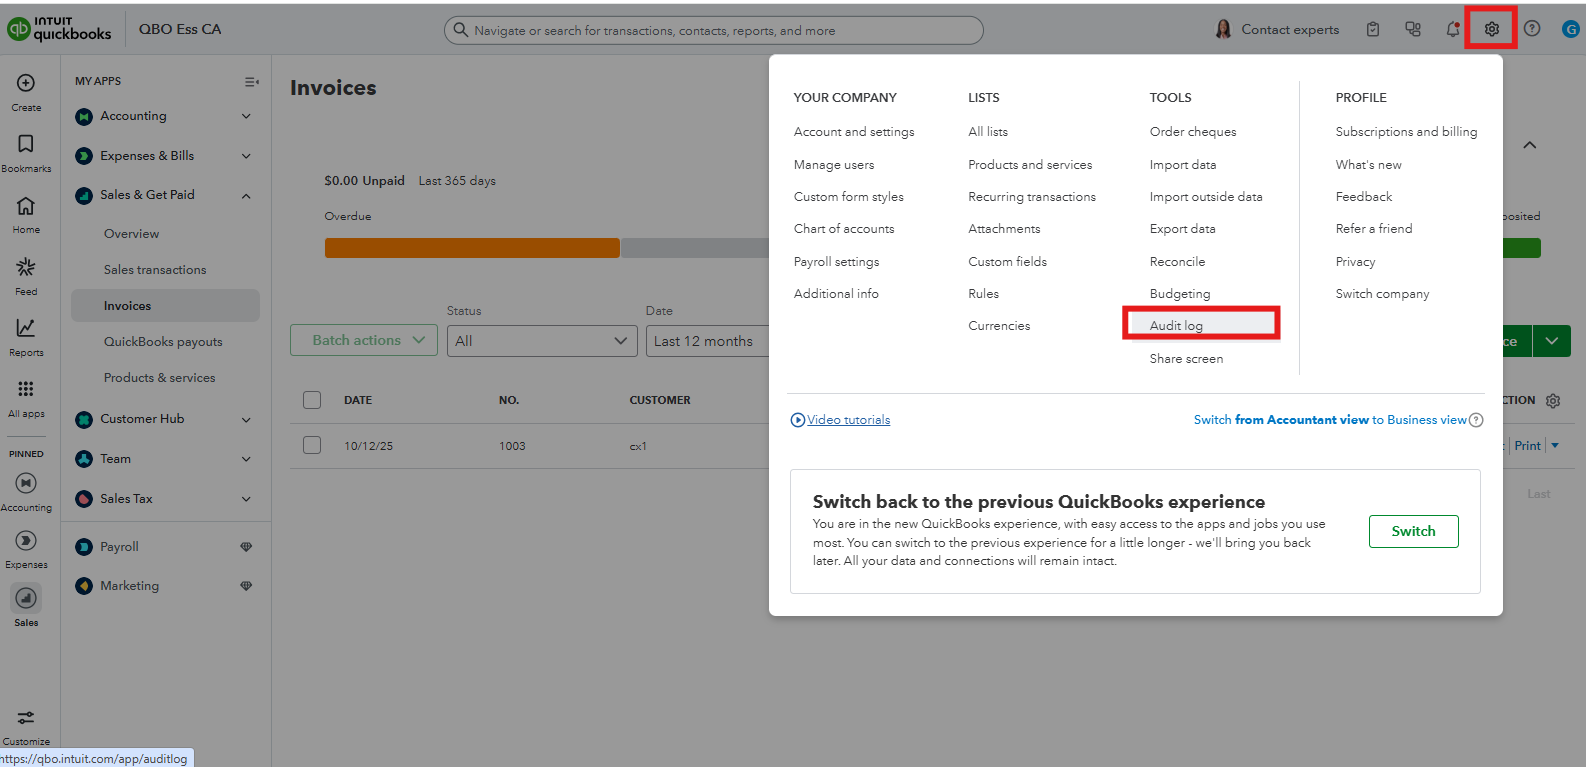Select Switch company
1586x767 pixels.
[x=1382, y=294]
